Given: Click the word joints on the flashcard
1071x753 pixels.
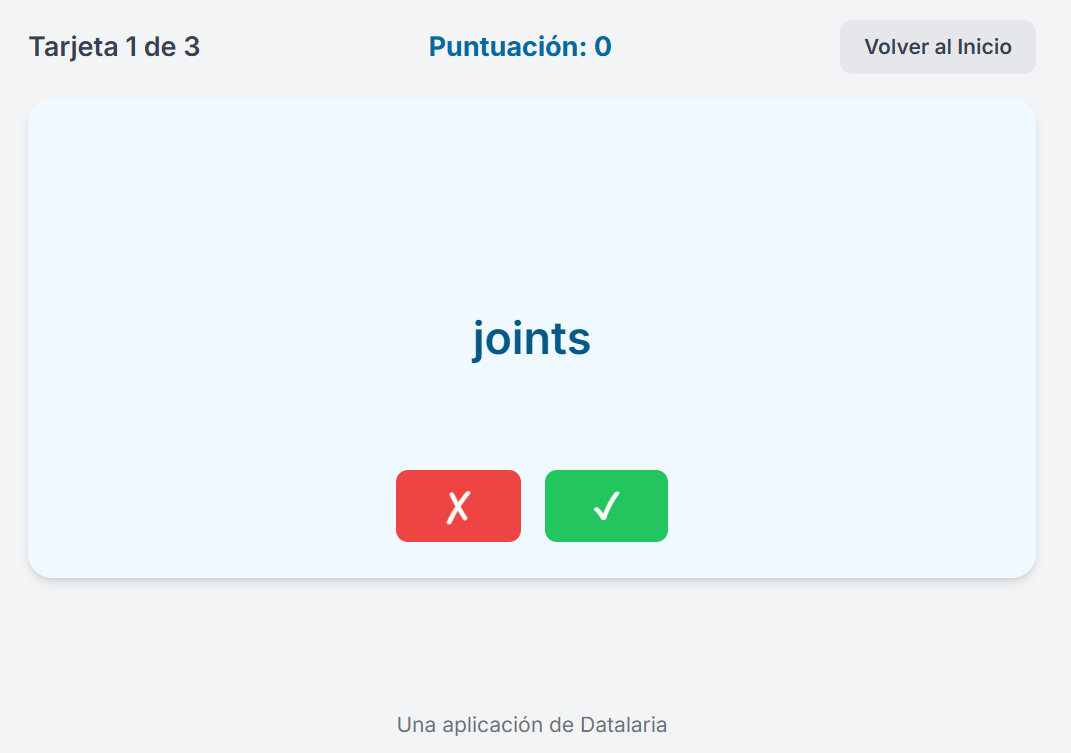Looking at the screenshot, I should click(531, 339).
